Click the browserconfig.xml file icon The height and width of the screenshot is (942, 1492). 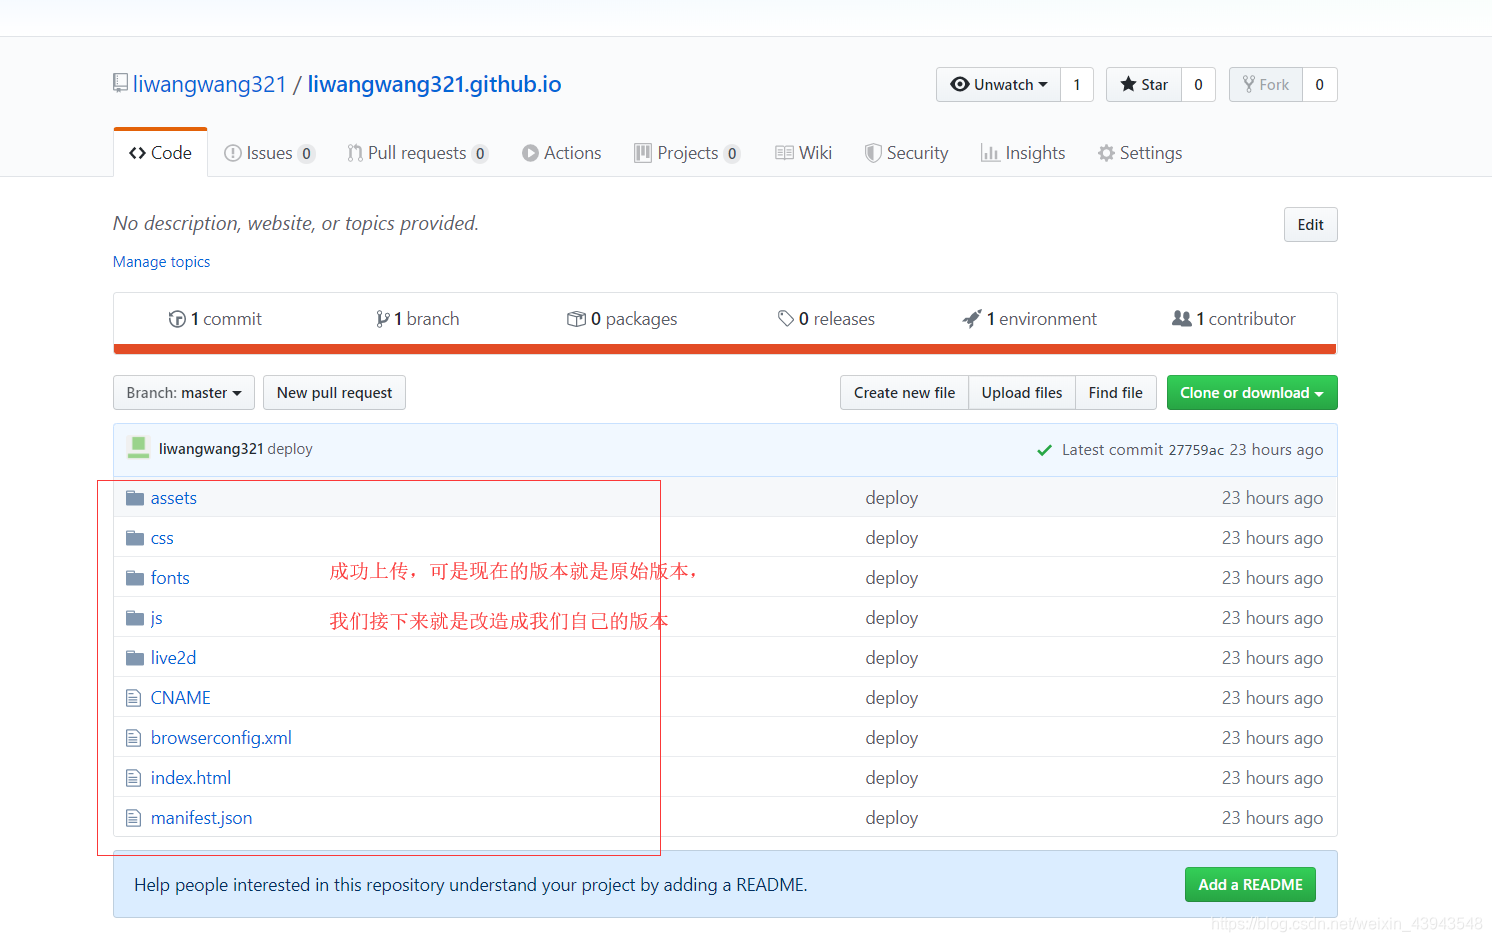(133, 738)
